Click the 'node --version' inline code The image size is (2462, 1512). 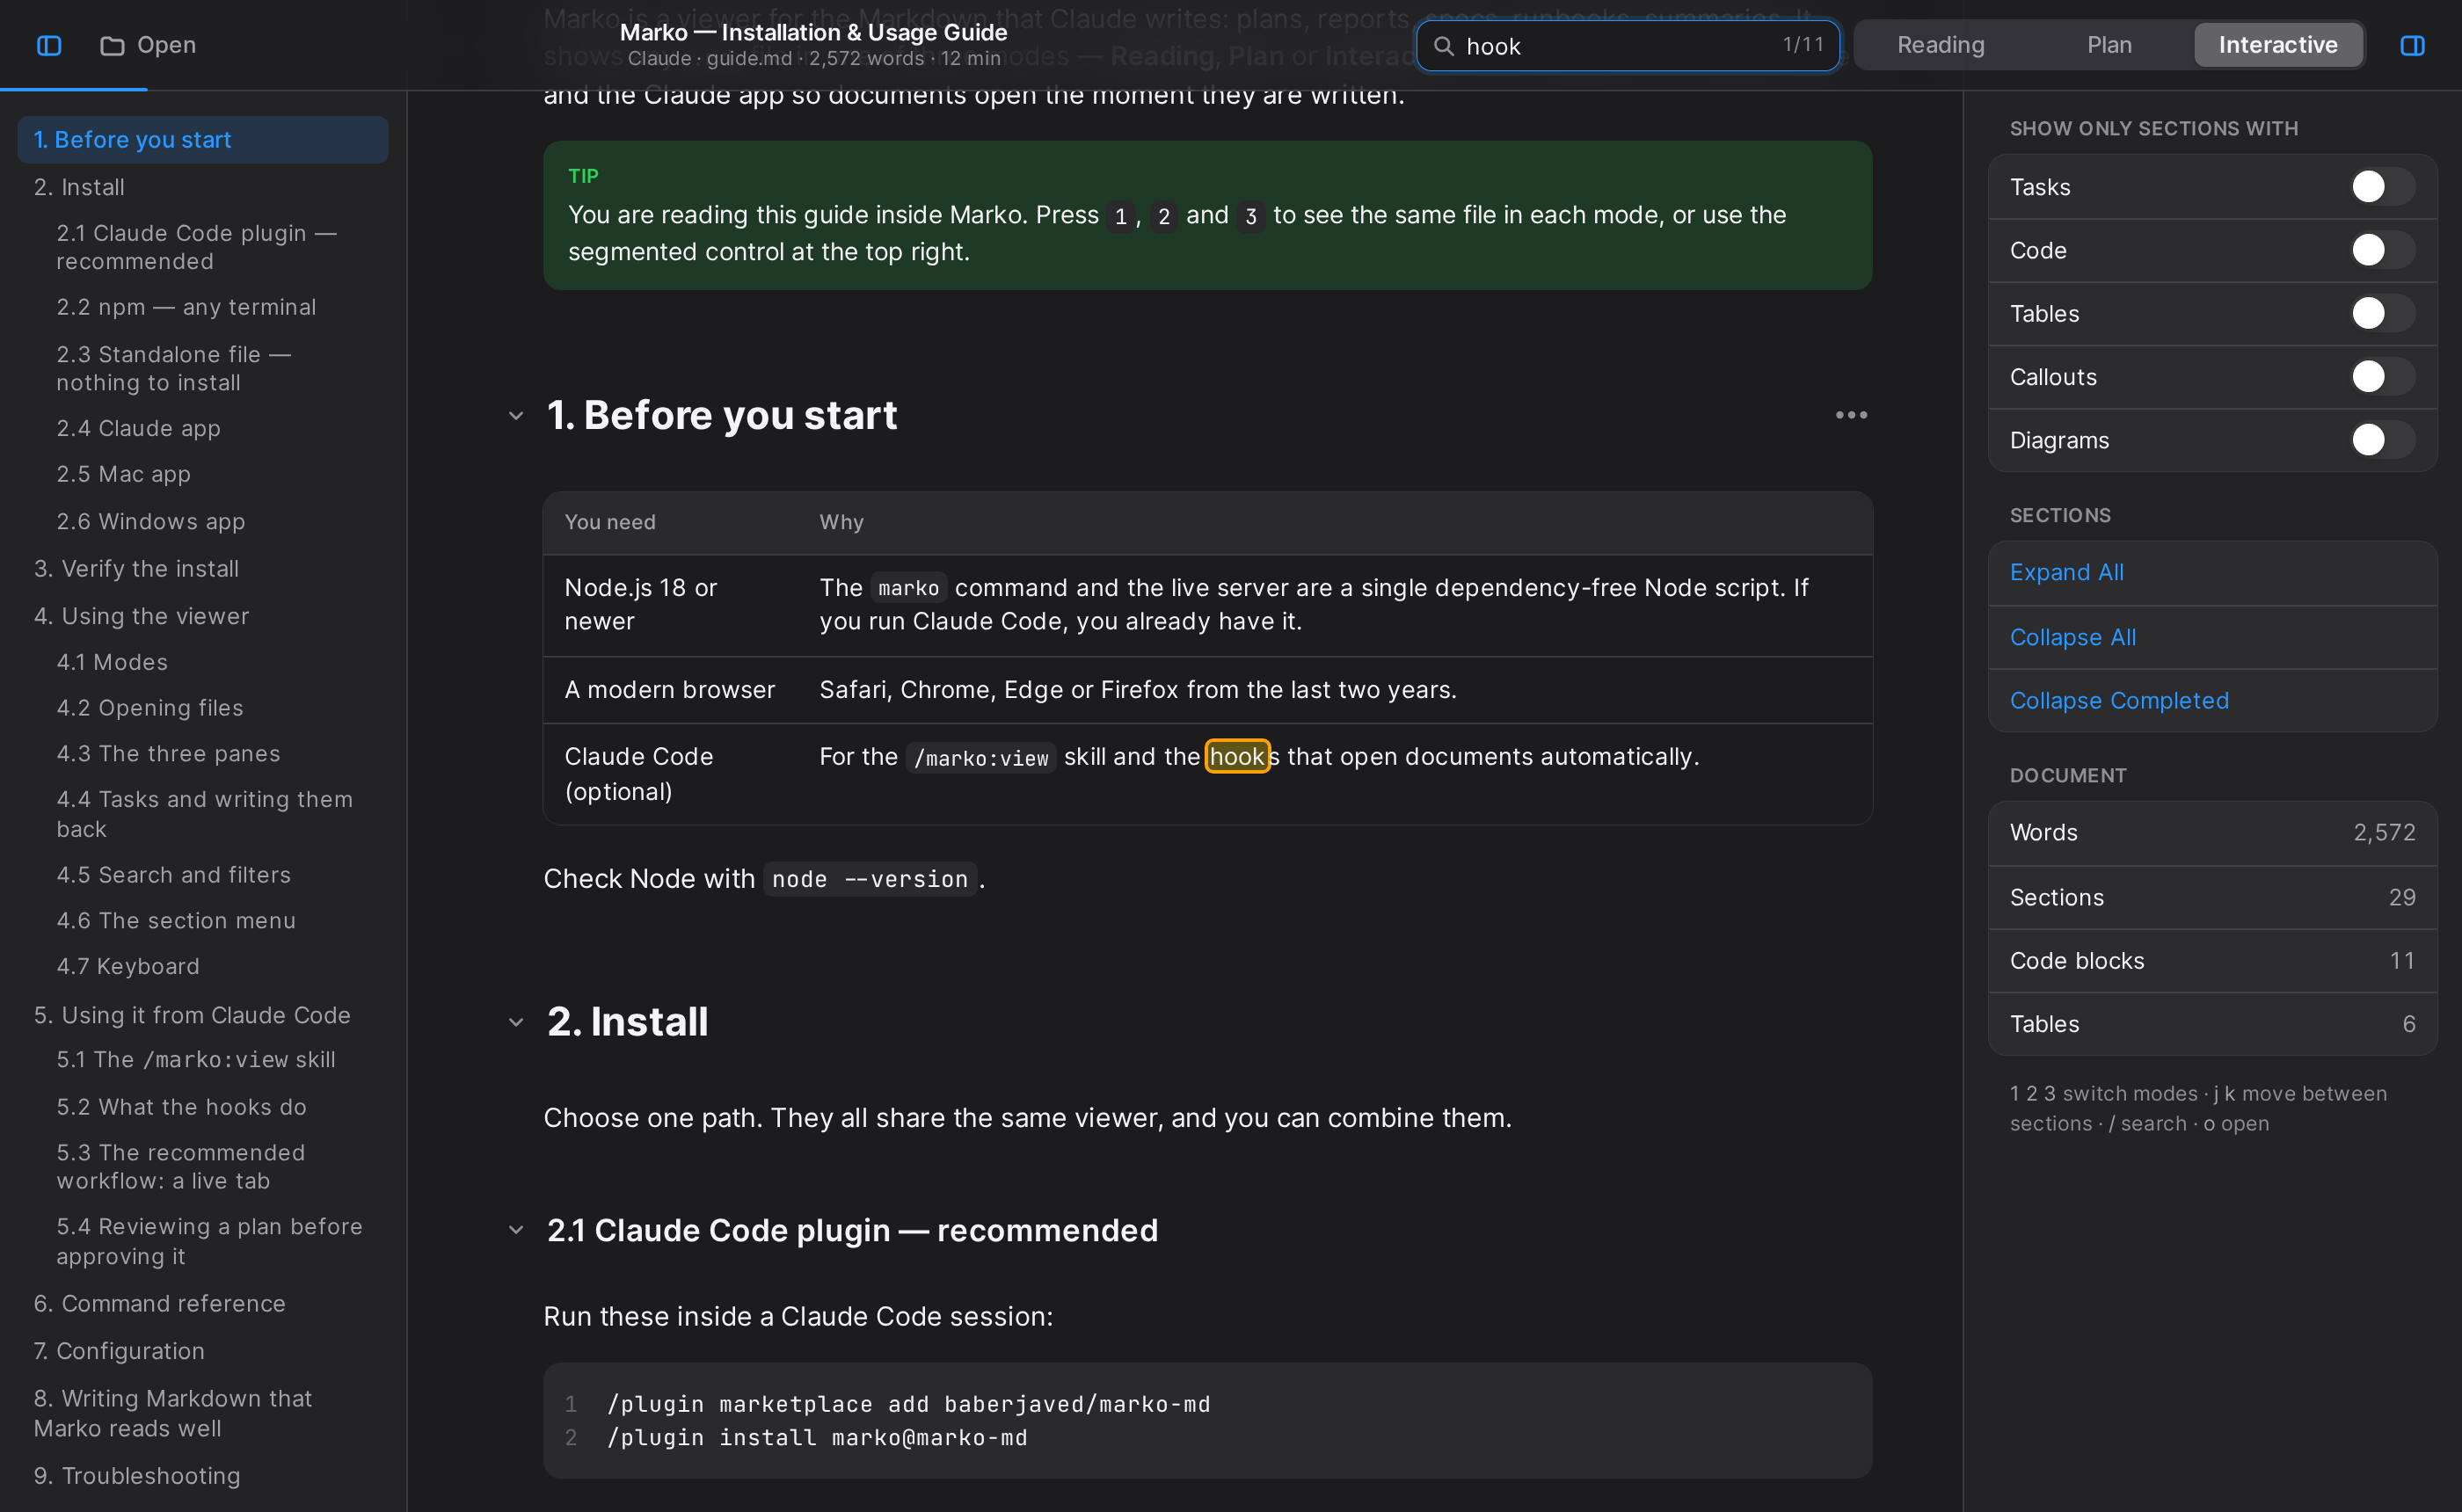[870, 880]
